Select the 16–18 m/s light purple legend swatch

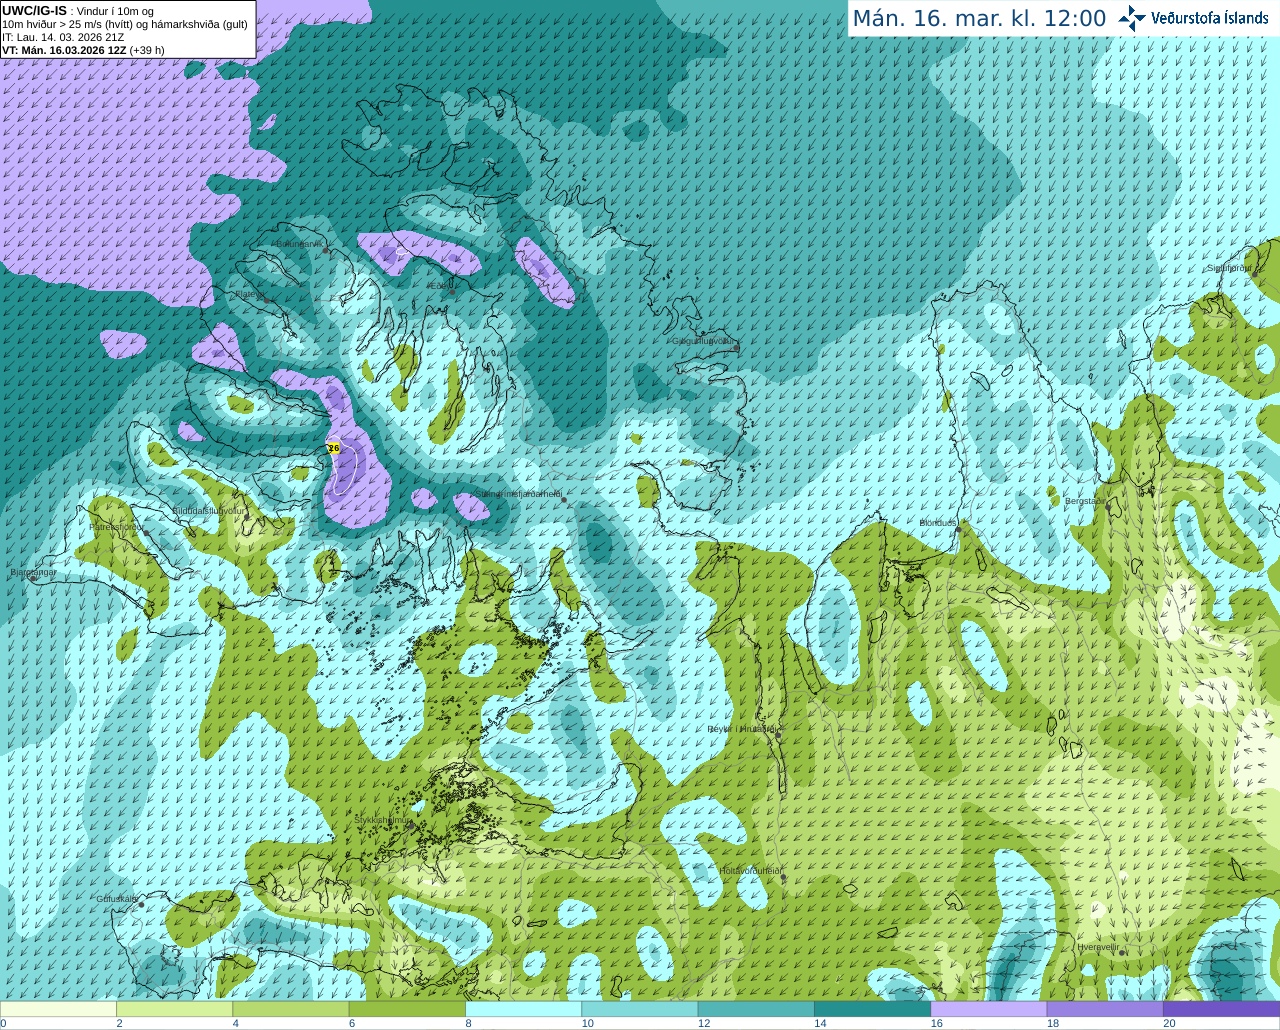(989, 1009)
